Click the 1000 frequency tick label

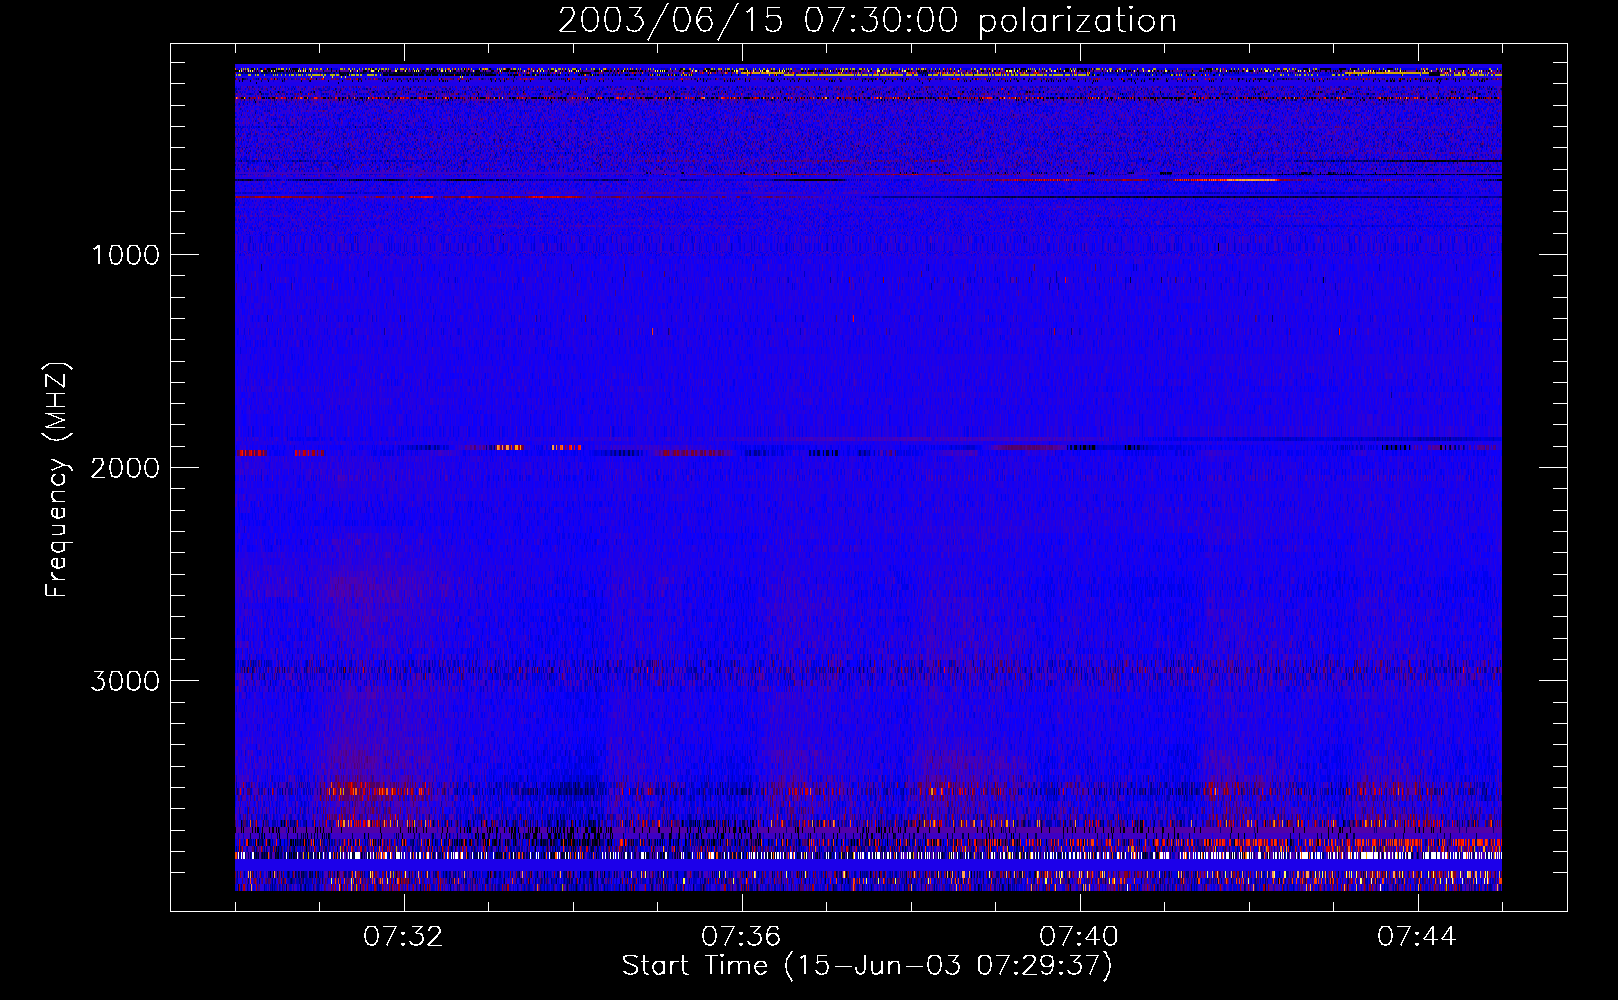(x=125, y=255)
